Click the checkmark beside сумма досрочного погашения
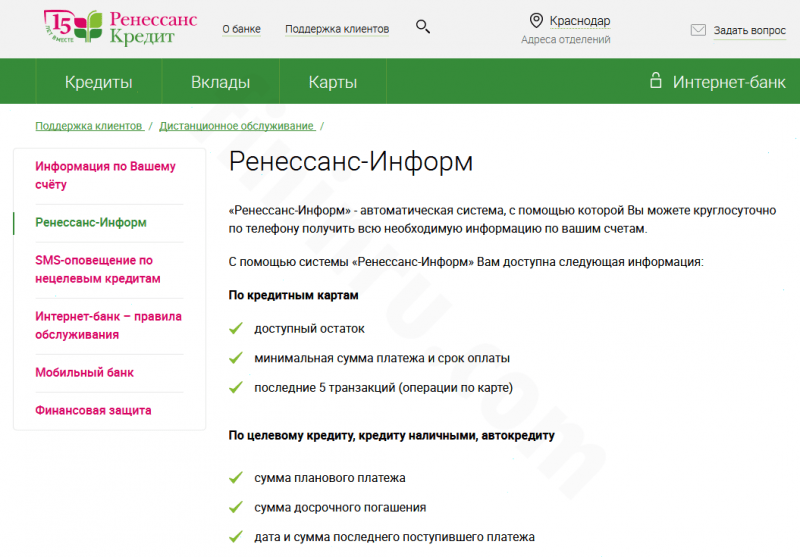Image resolution: width=800 pixels, height=557 pixels. 236,508
